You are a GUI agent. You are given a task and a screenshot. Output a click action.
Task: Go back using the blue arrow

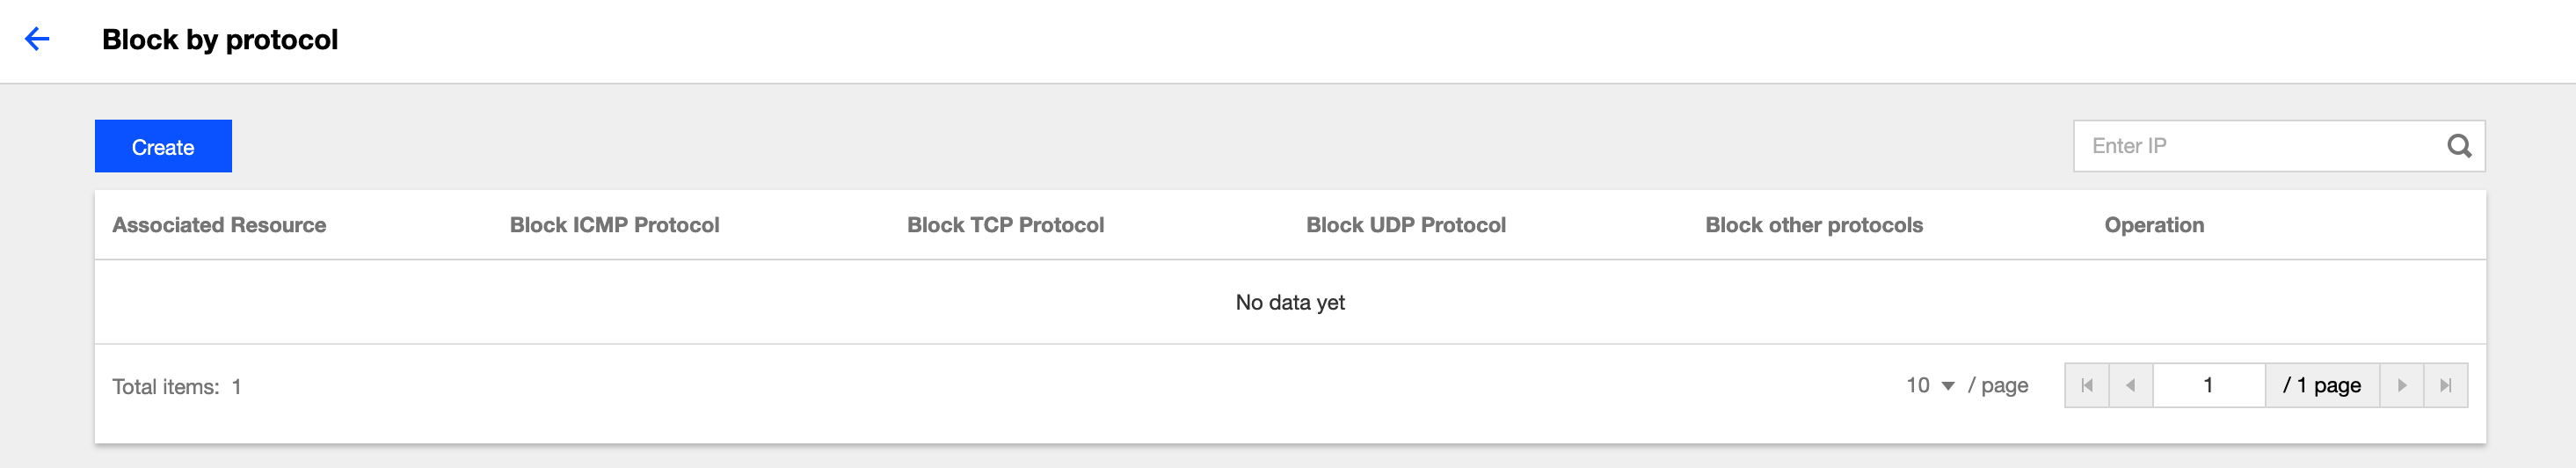point(37,39)
